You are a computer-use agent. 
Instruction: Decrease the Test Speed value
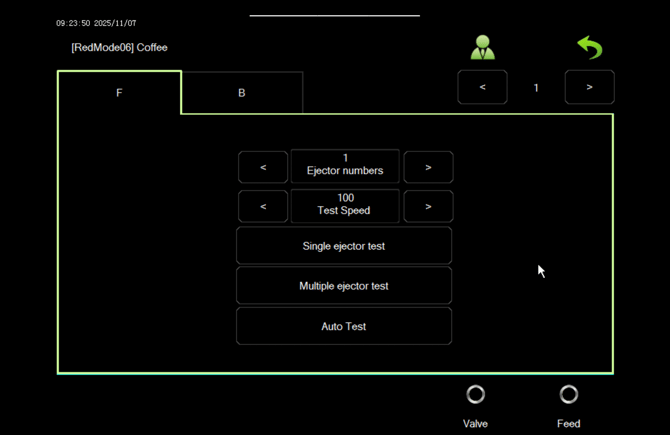point(263,207)
